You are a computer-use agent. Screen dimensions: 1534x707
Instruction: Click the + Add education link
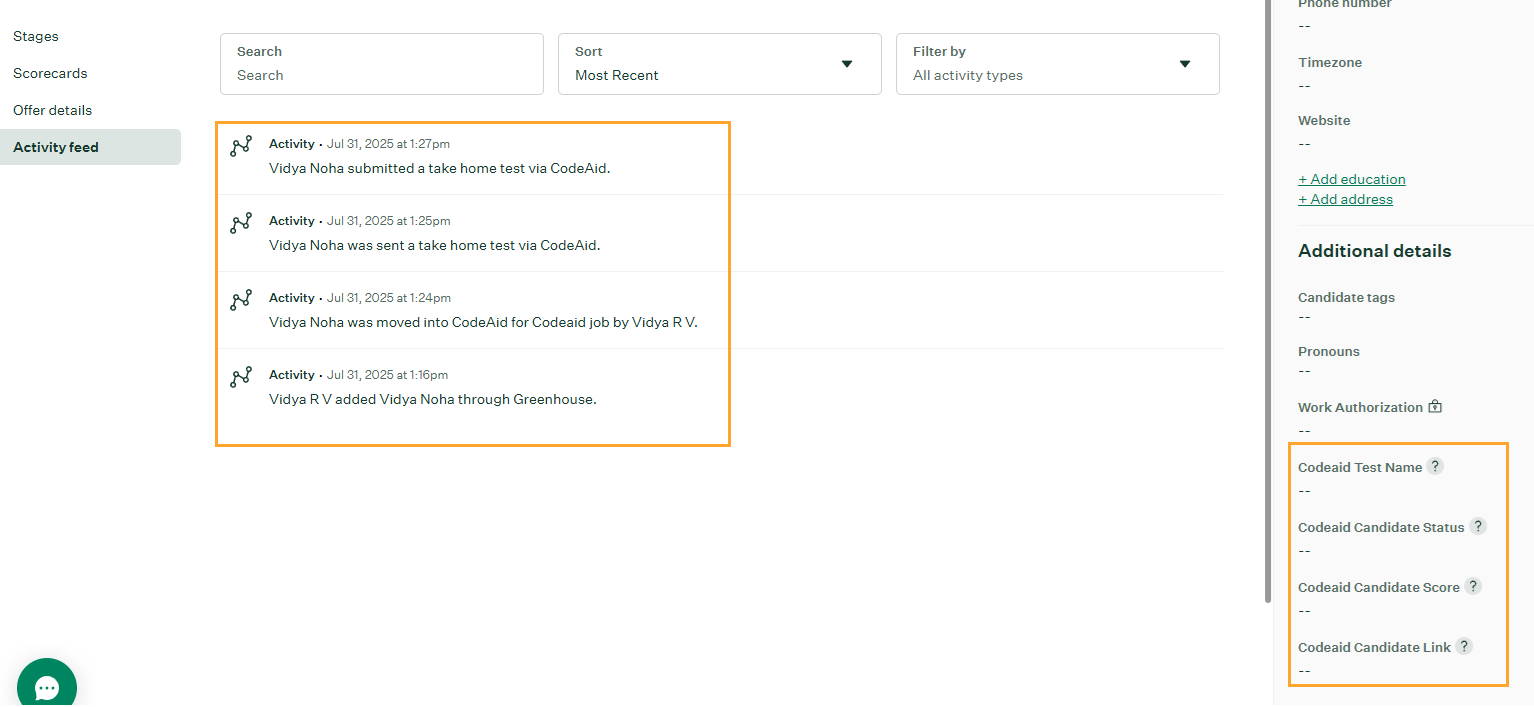[1352, 179]
